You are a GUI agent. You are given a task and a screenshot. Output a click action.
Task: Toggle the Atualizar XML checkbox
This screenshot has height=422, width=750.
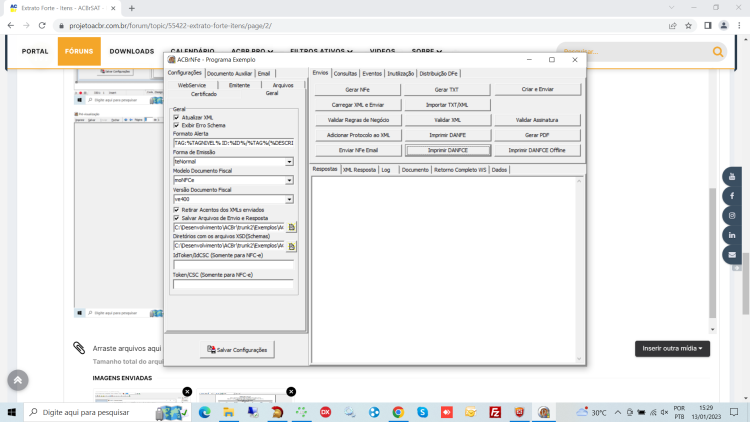pos(176,117)
